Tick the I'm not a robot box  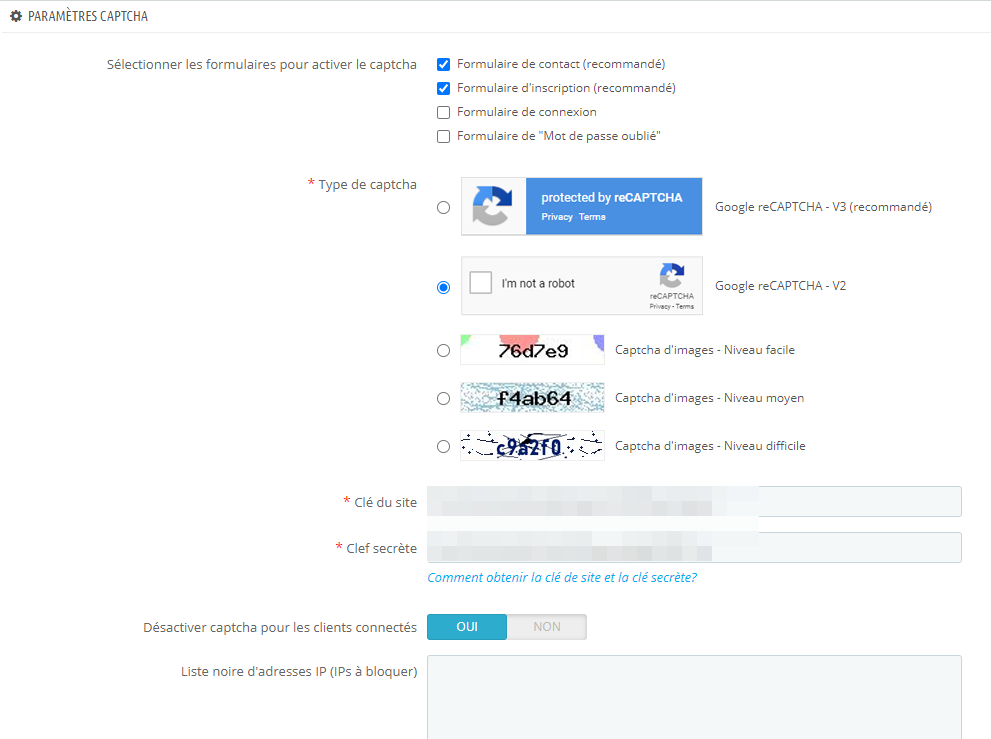[x=480, y=283]
